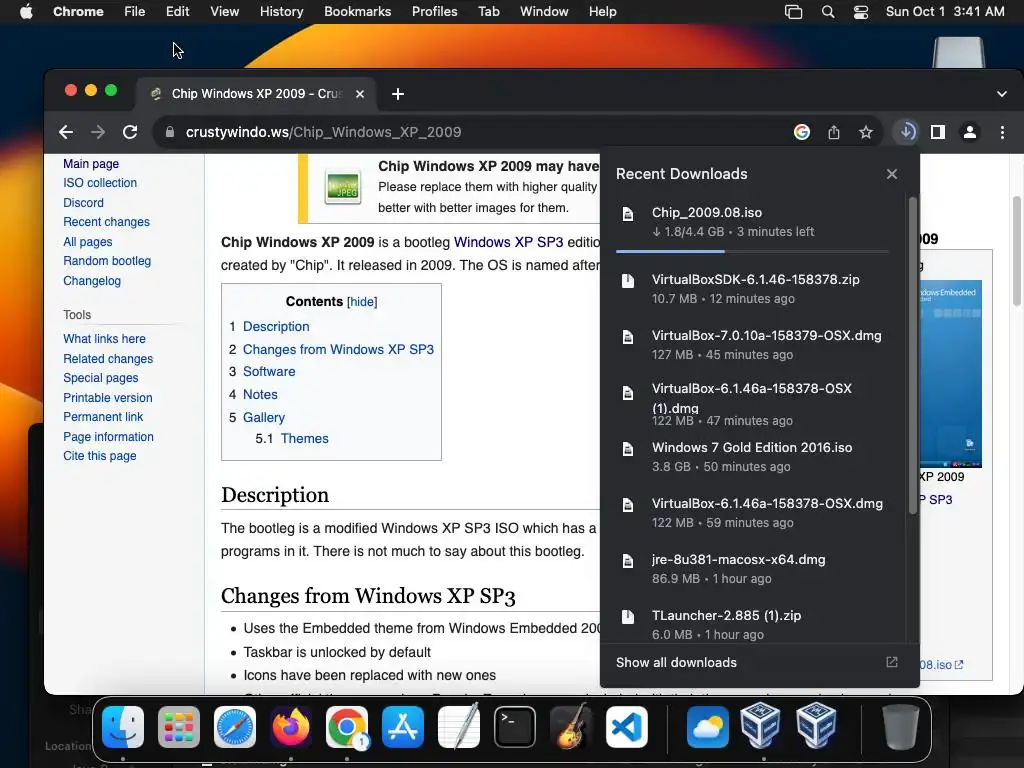Screen dimensions: 1024x768
Task: Open the ISO collection link
Action: pyautogui.click(x=100, y=183)
